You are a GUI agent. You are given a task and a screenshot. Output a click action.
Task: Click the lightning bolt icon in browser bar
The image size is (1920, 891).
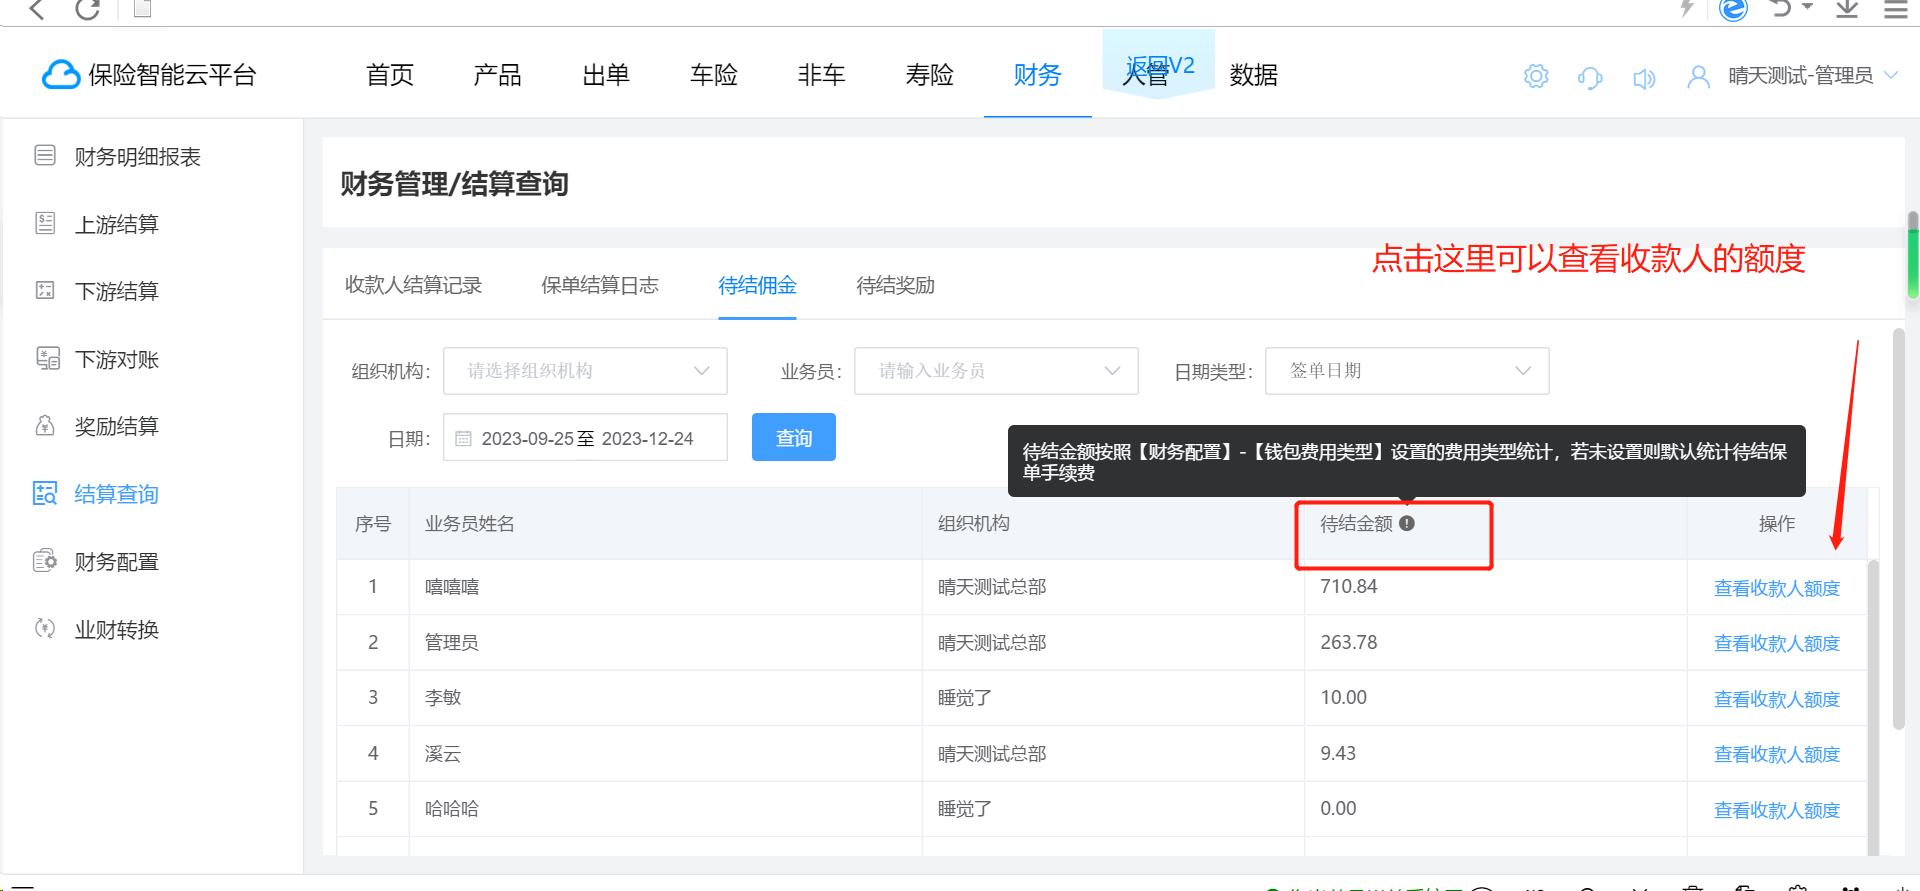[1687, 8]
